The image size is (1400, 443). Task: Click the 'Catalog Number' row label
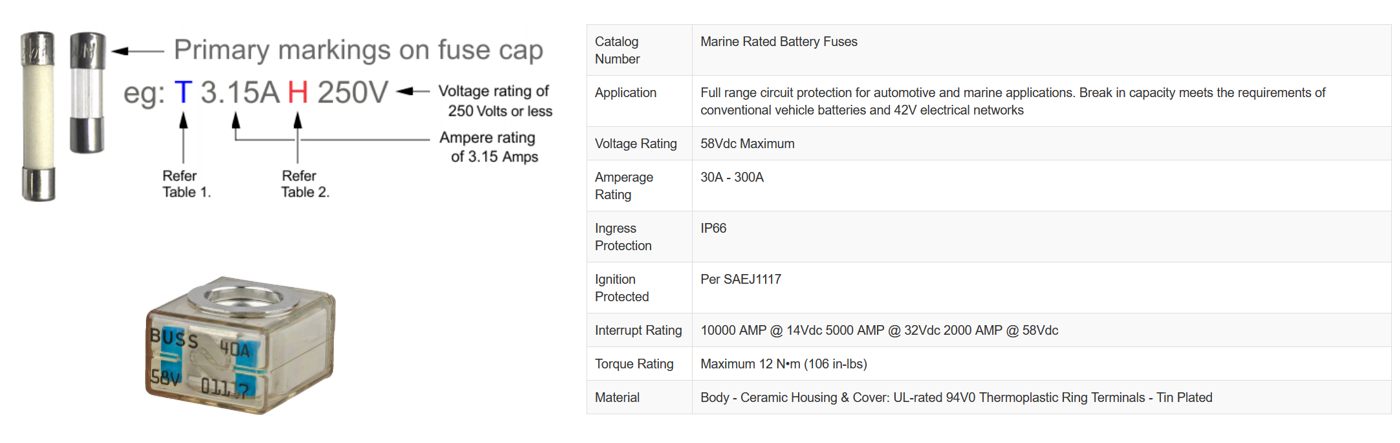point(617,50)
